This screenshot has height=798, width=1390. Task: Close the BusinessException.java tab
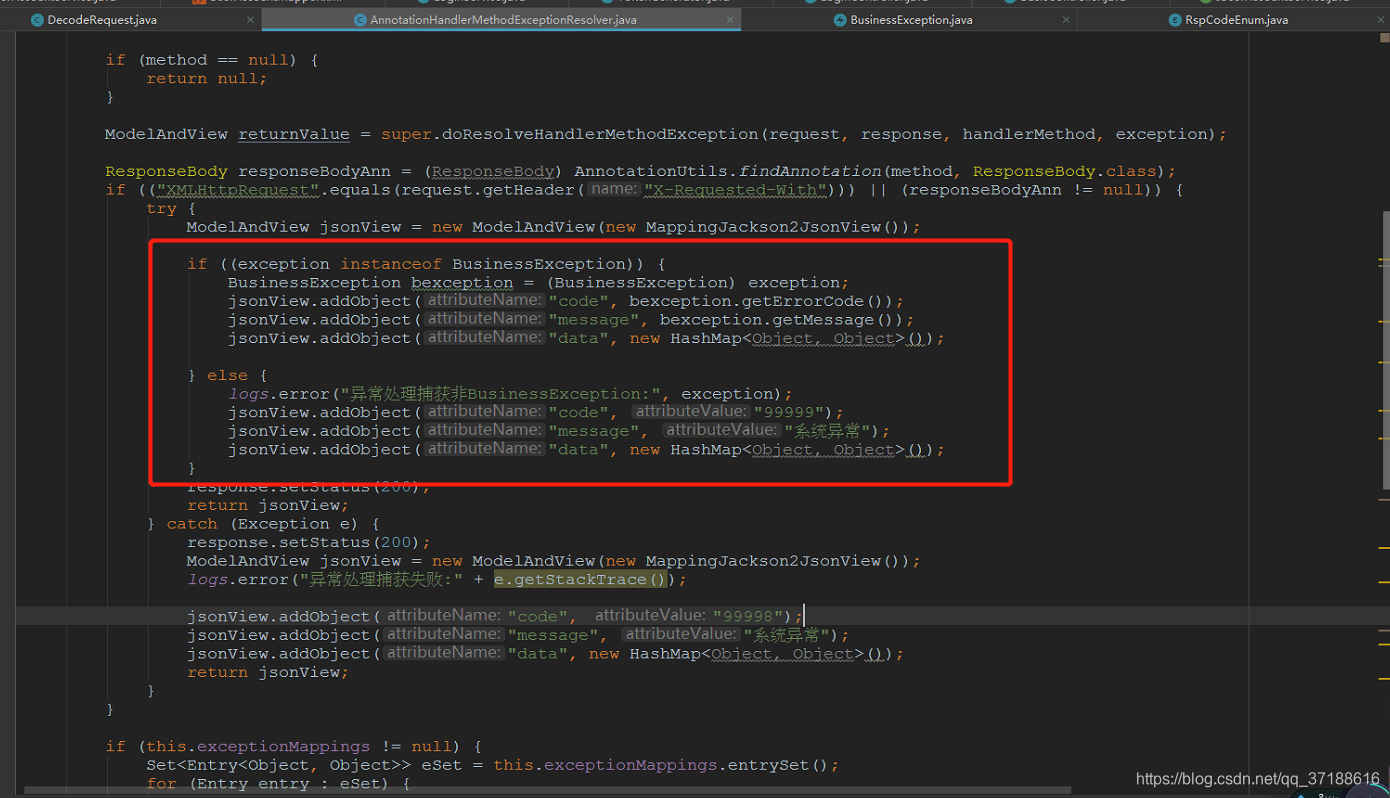tap(1066, 19)
